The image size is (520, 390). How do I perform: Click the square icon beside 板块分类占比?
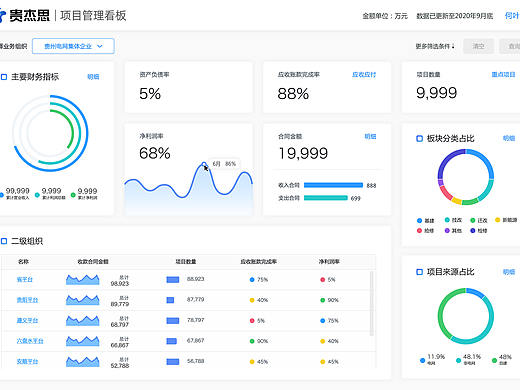coord(420,139)
